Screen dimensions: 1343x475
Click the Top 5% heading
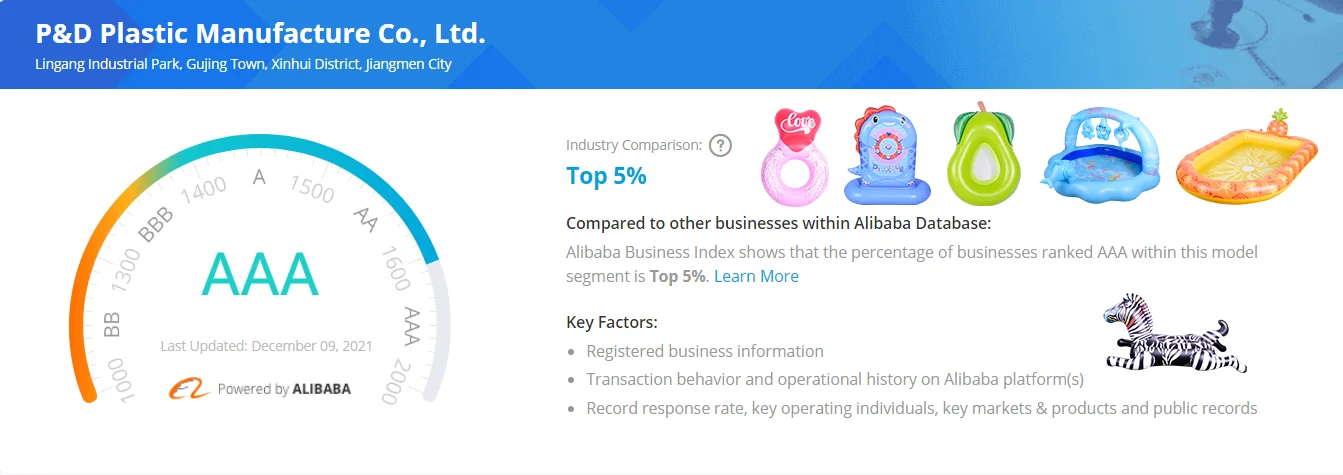click(x=606, y=176)
